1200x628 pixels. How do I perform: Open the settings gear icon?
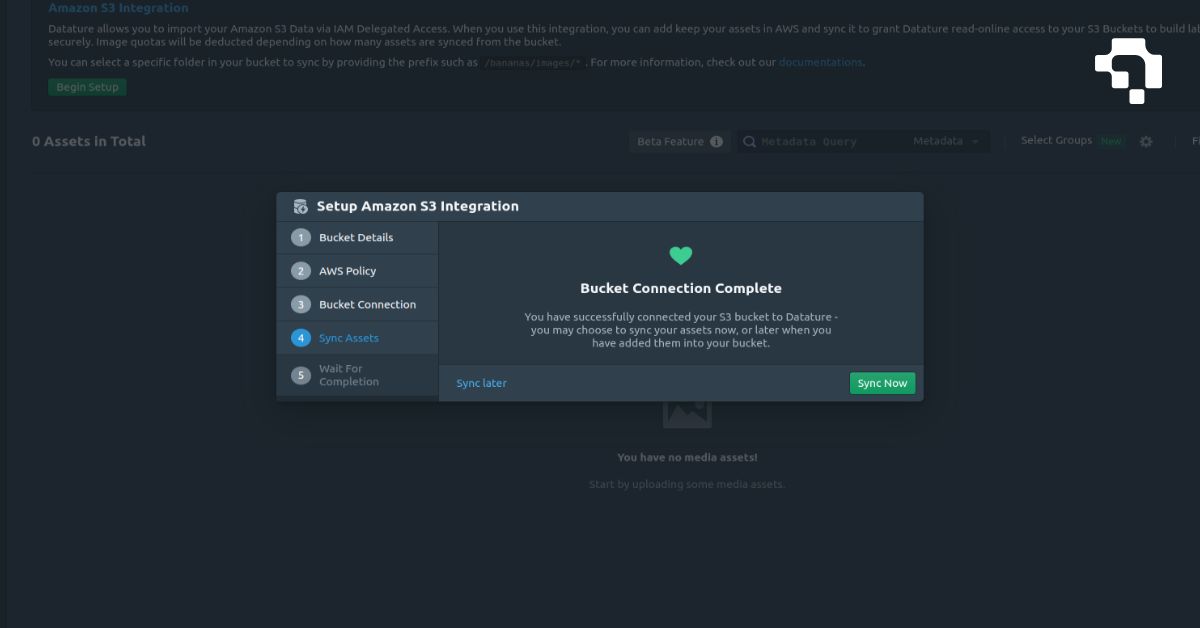[1146, 142]
